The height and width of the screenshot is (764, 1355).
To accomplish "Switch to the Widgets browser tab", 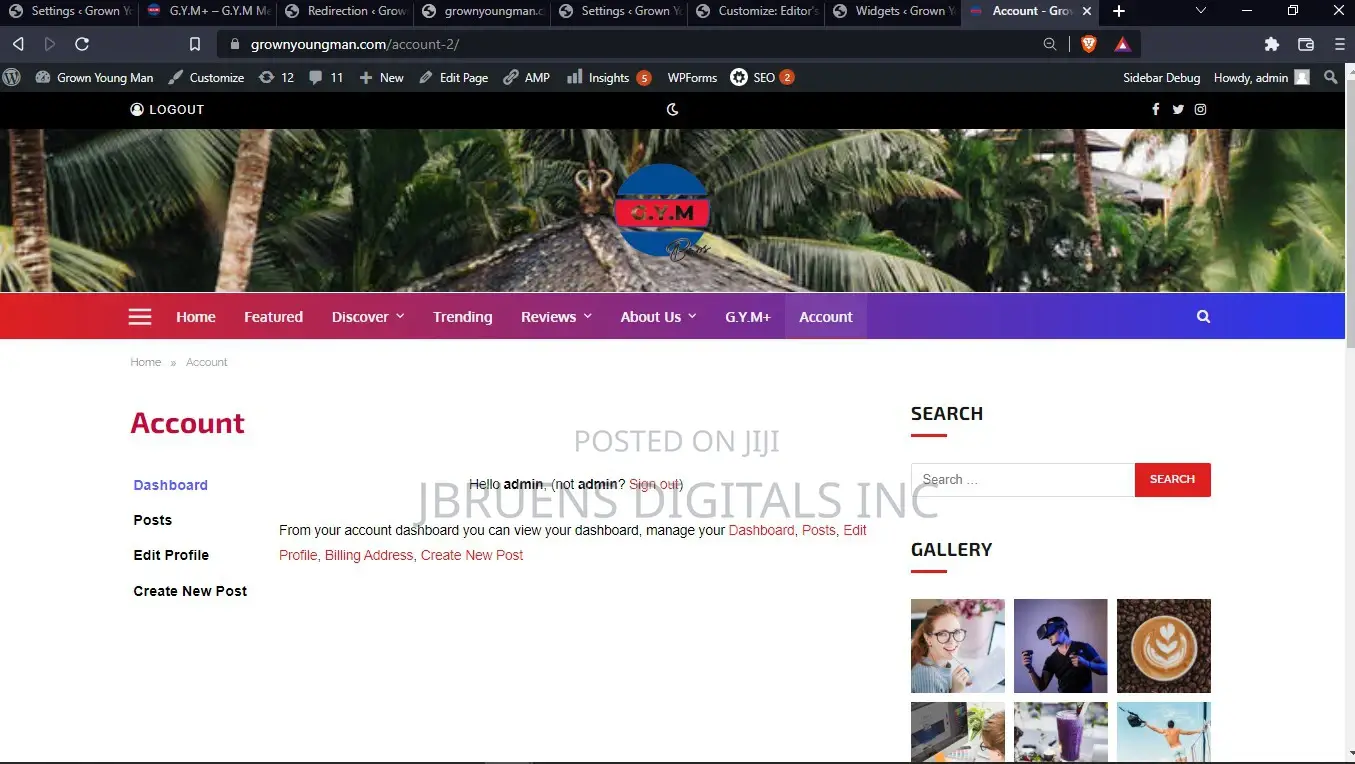I will coord(893,11).
